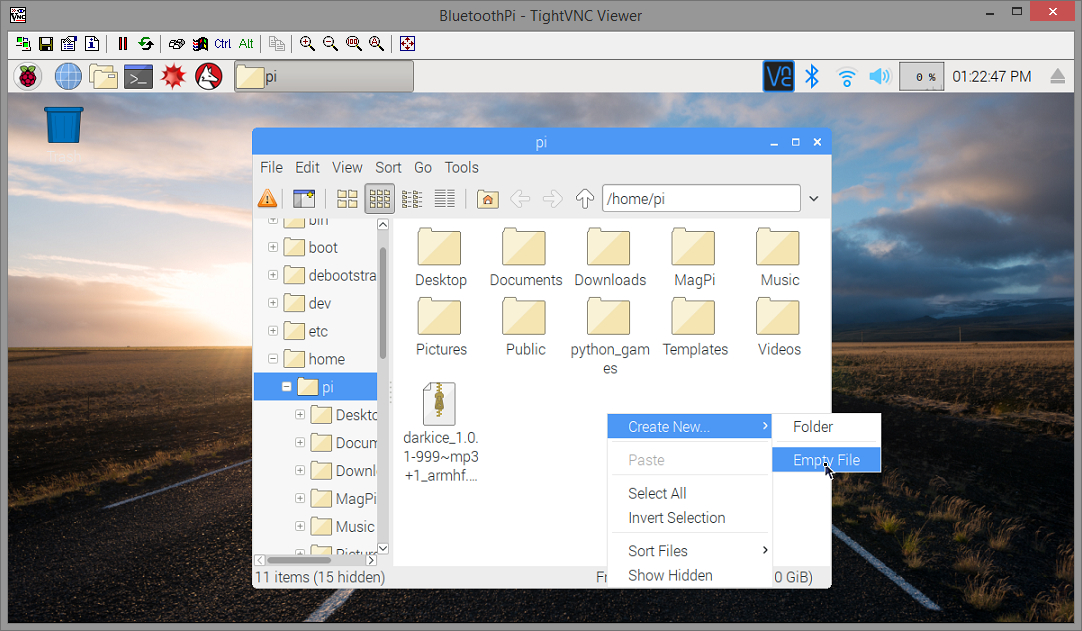Toggle the TightVNC full-screen icon
1082x631 pixels.
[407, 43]
